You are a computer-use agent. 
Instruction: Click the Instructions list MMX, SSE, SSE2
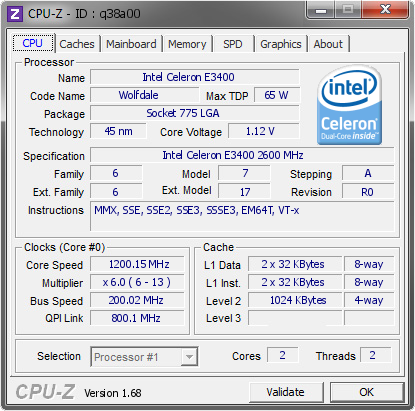coord(242,216)
